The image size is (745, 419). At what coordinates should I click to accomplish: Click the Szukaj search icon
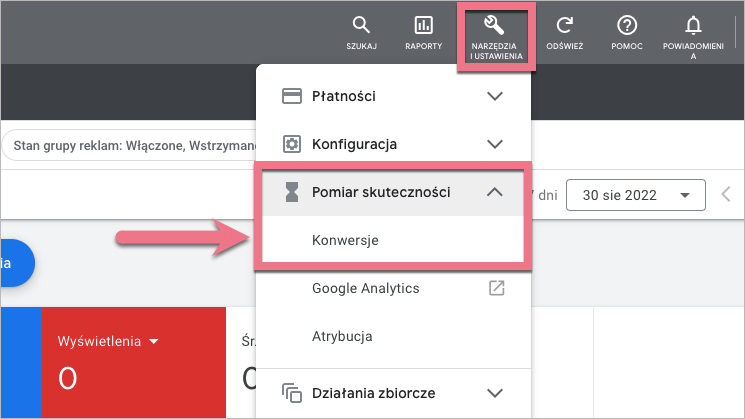click(362, 25)
